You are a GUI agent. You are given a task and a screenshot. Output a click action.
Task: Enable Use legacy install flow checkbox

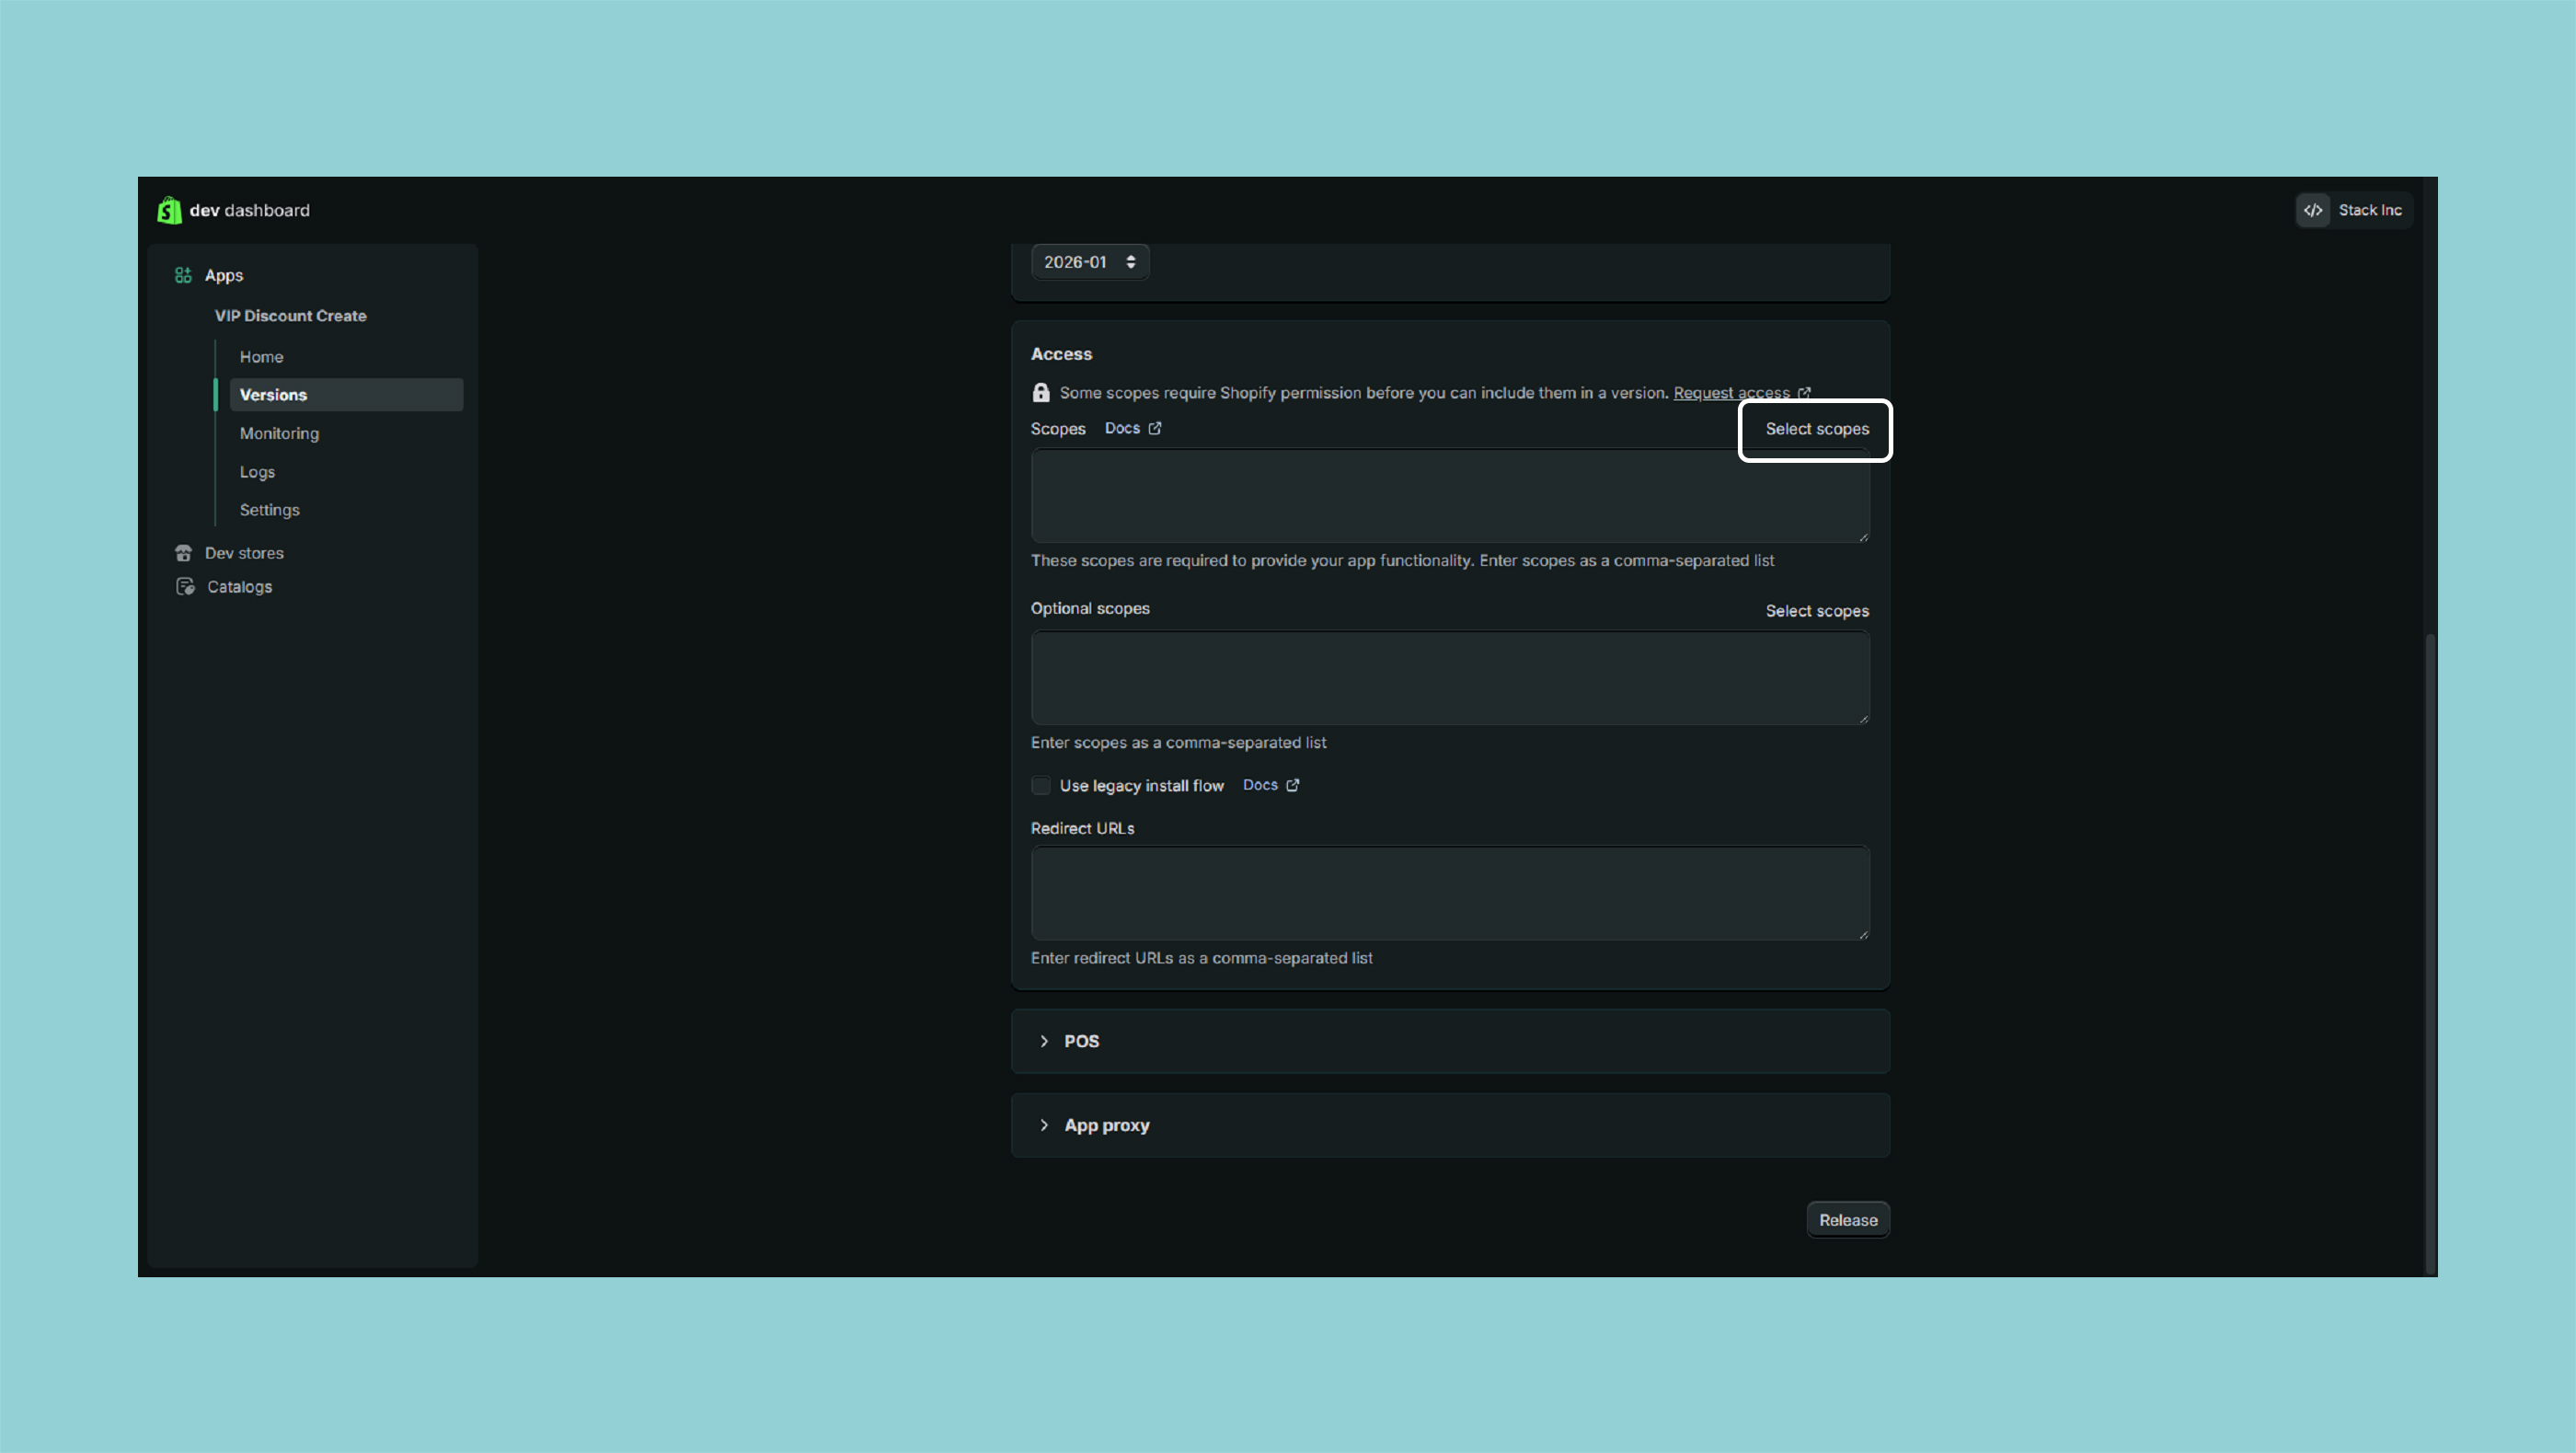pos(1041,786)
